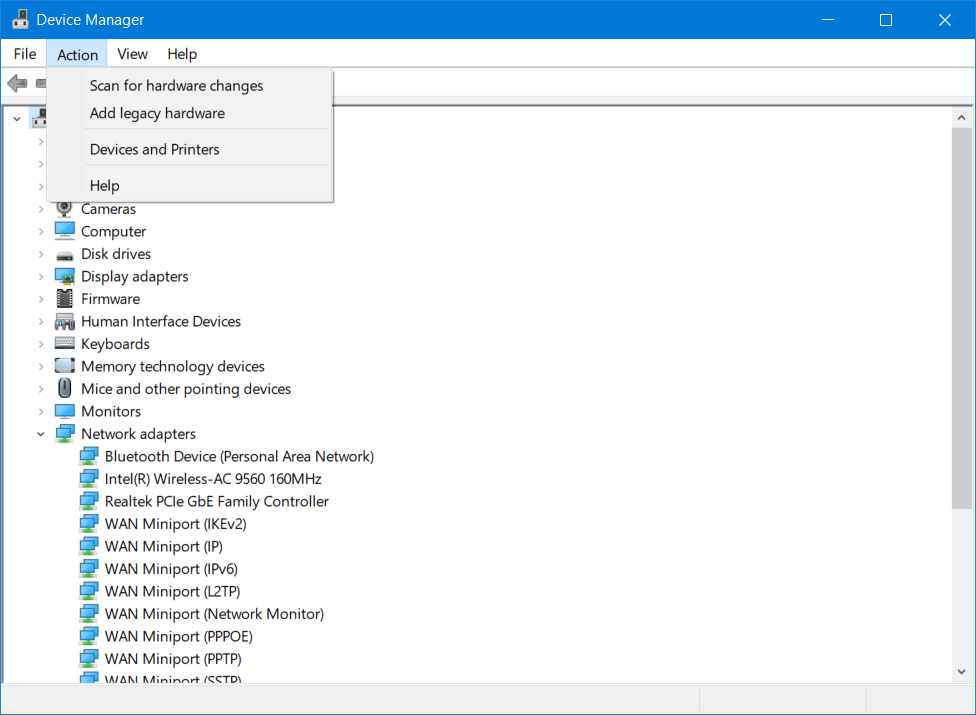This screenshot has height=715, width=976.
Task: Collapse the root computer tree node
Action: coord(17,118)
